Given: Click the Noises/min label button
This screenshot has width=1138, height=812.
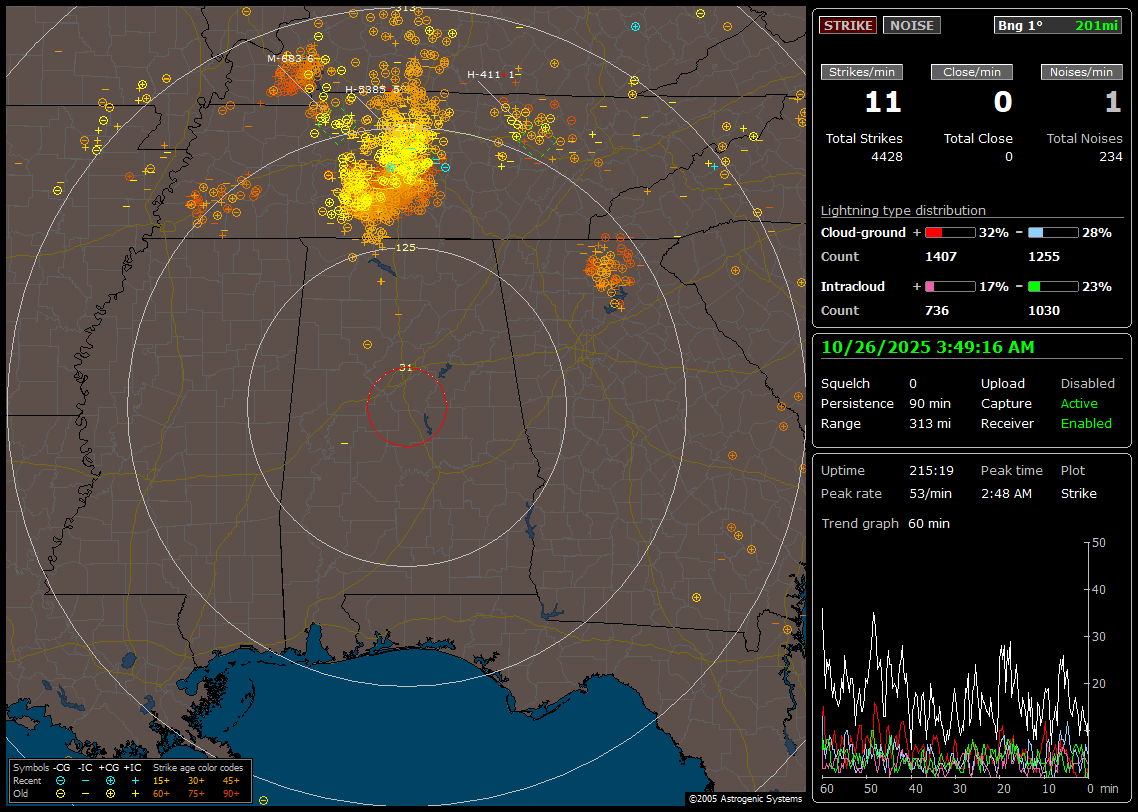Looking at the screenshot, I should (1081, 72).
